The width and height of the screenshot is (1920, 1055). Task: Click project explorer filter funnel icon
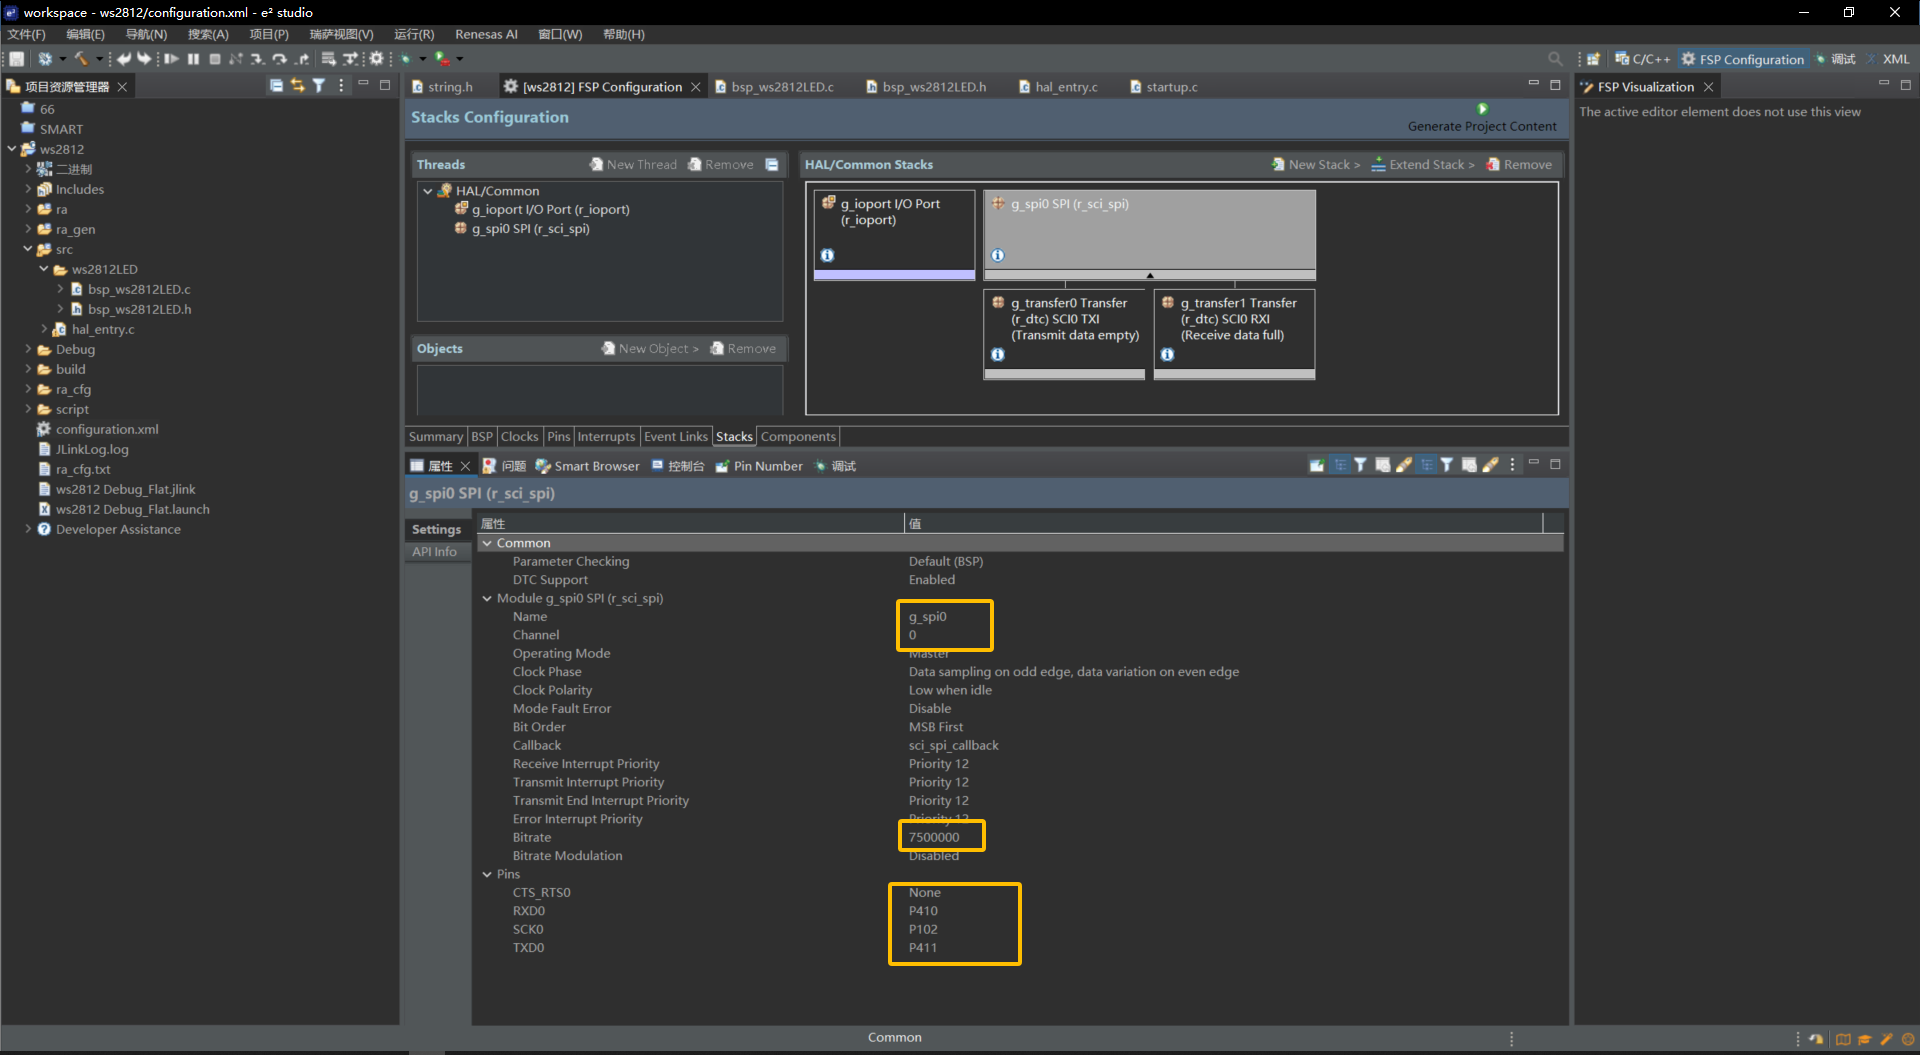pyautogui.click(x=319, y=86)
